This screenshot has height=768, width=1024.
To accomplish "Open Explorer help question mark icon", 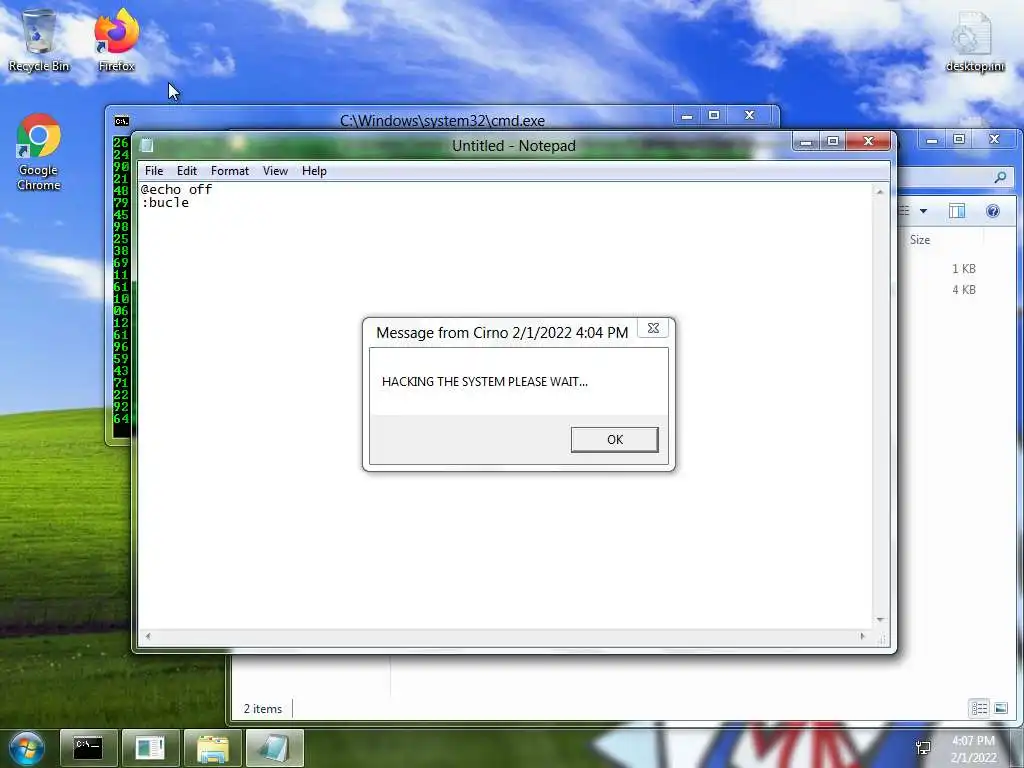I will [x=993, y=211].
